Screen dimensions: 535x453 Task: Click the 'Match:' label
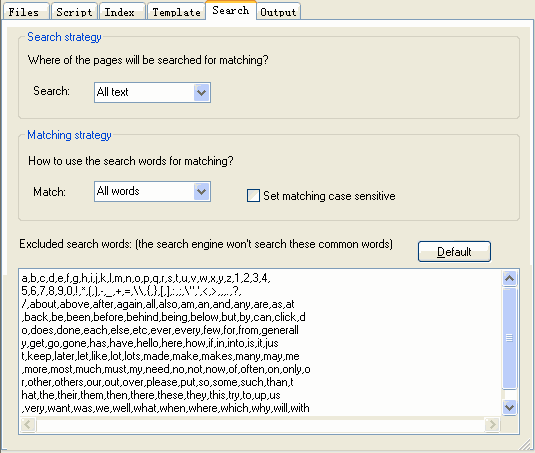pos(49,192)
